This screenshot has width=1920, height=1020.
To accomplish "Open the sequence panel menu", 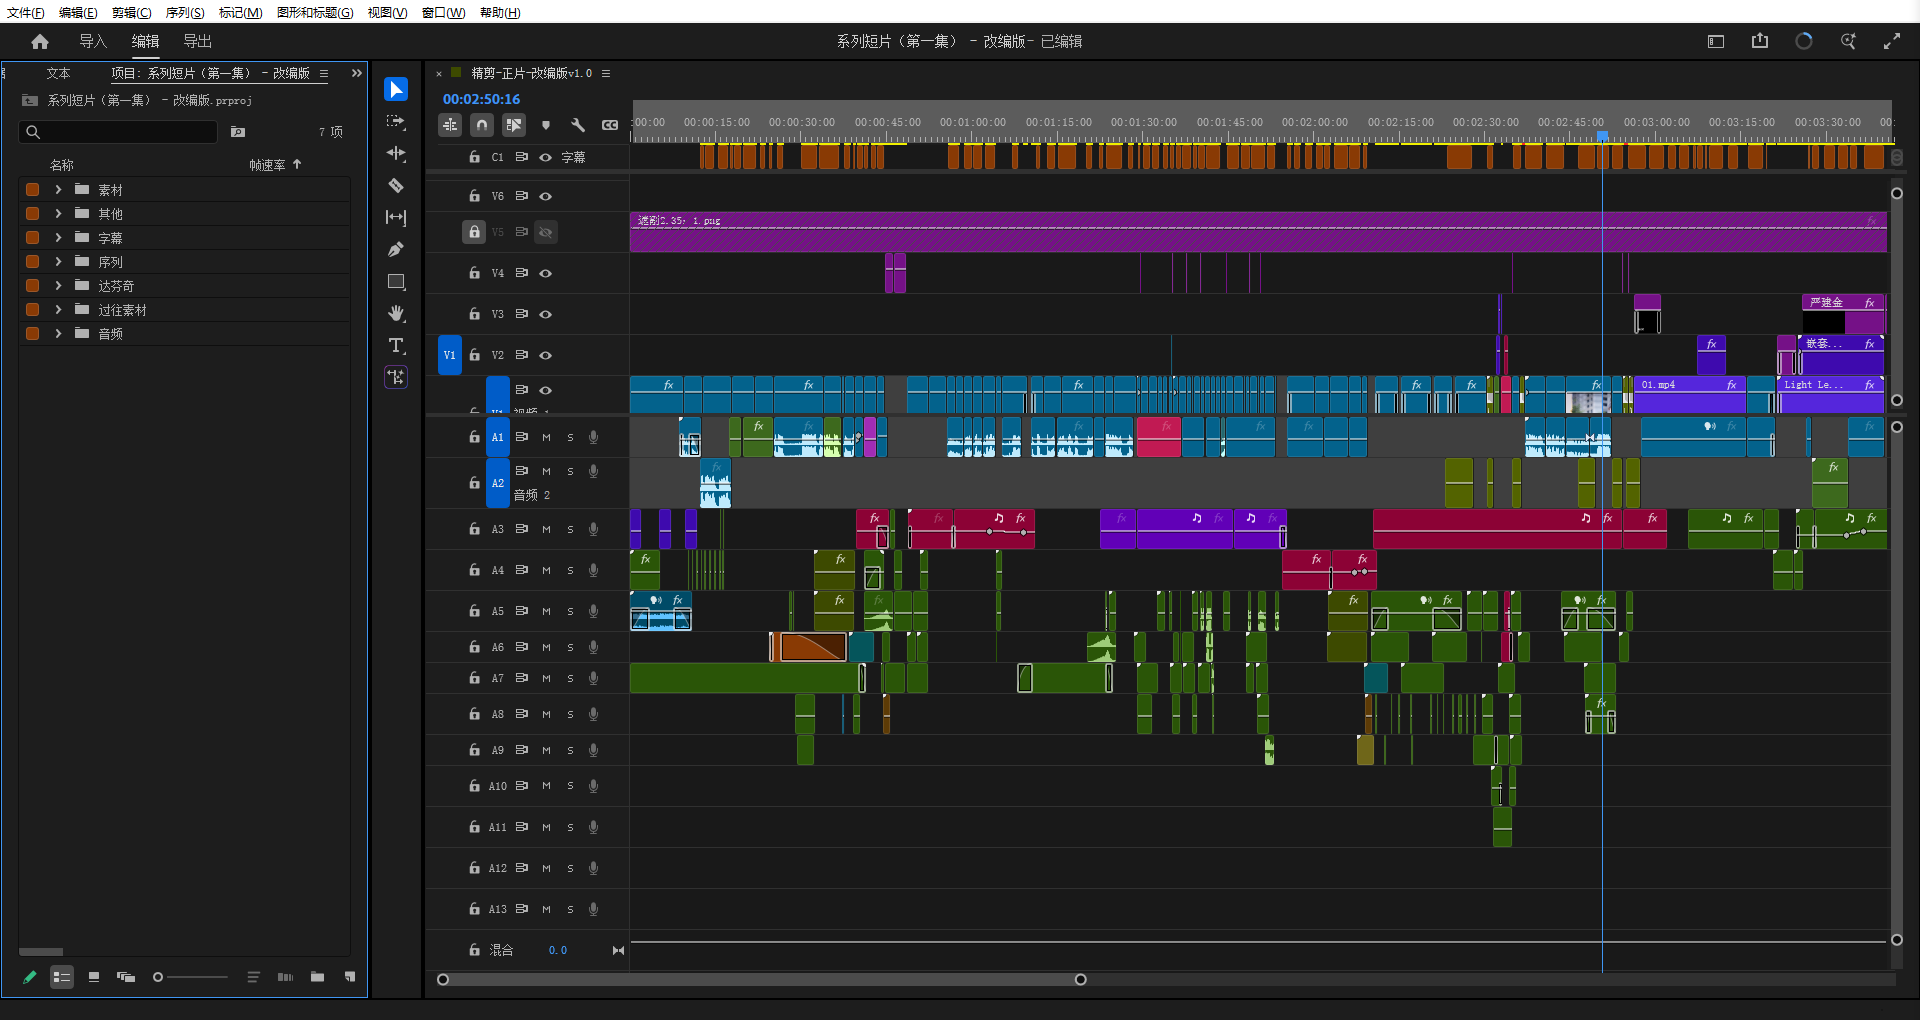I will point(606,73).
